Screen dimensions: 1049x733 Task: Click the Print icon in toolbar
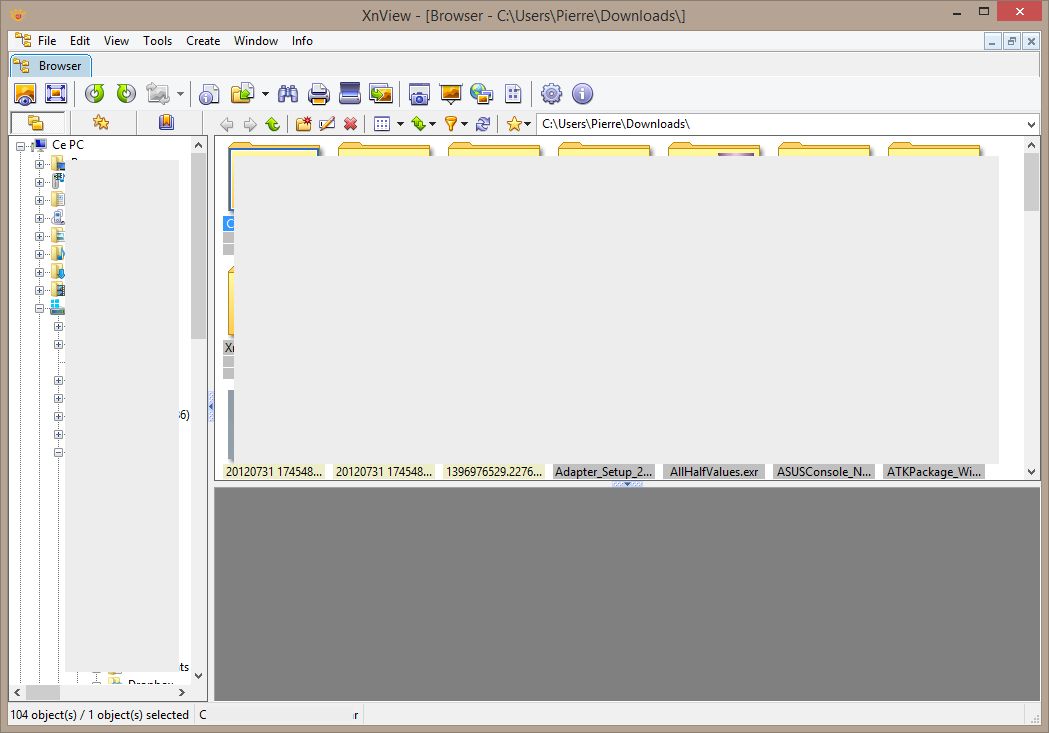point(319,94)
